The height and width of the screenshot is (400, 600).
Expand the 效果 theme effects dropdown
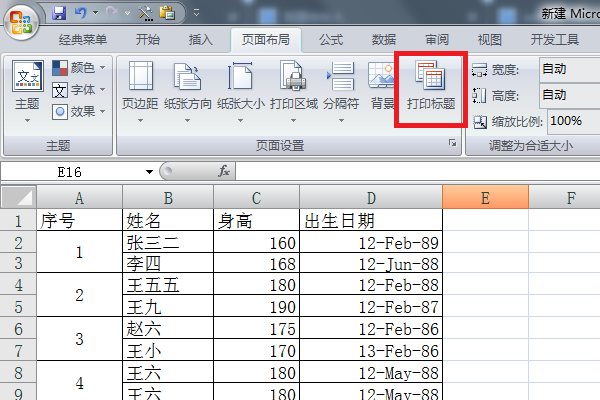(x=80, y=111)
